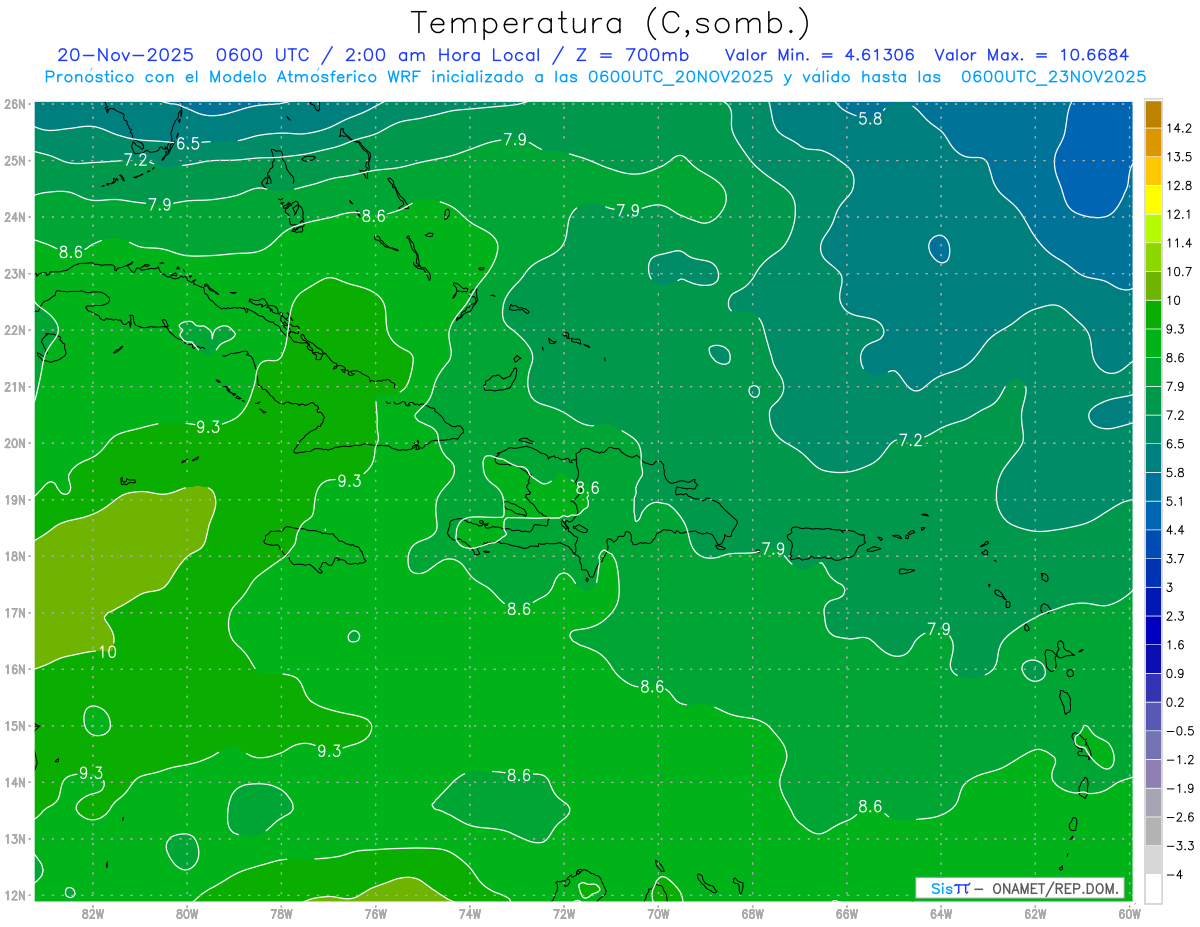
Task: Click the '12N' latitude axis label
Action: click(15, 894)
